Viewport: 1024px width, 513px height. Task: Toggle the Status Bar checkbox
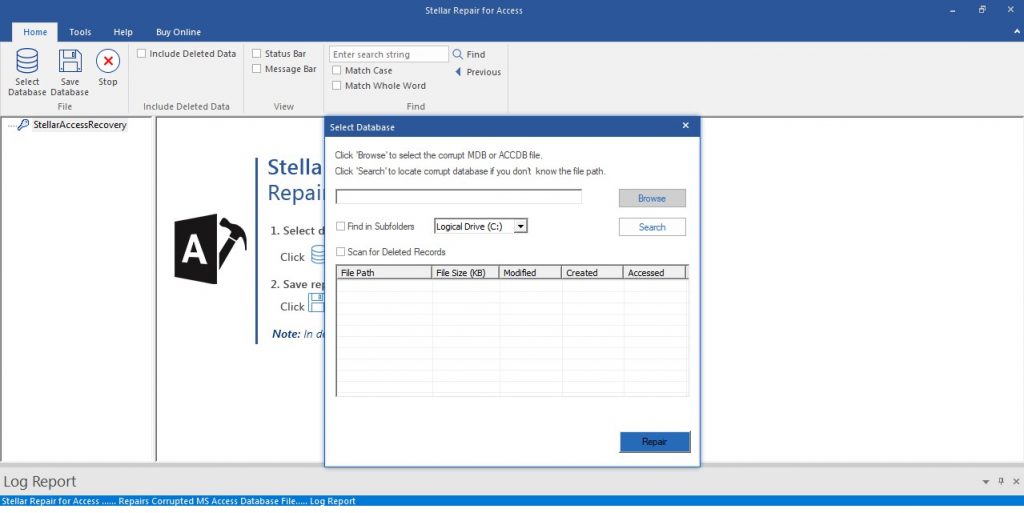click(x=257, y=54)
